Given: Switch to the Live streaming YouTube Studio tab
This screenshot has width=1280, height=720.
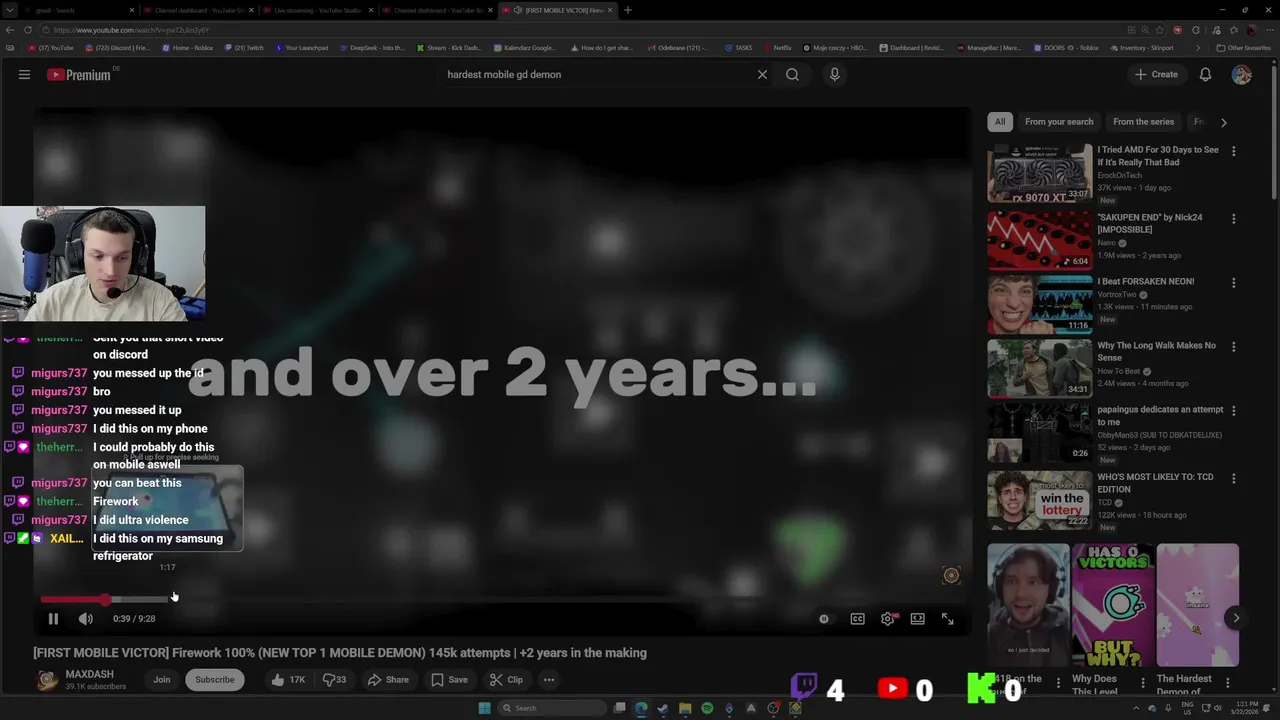Looking at the screenshot, I should [318, 10].
